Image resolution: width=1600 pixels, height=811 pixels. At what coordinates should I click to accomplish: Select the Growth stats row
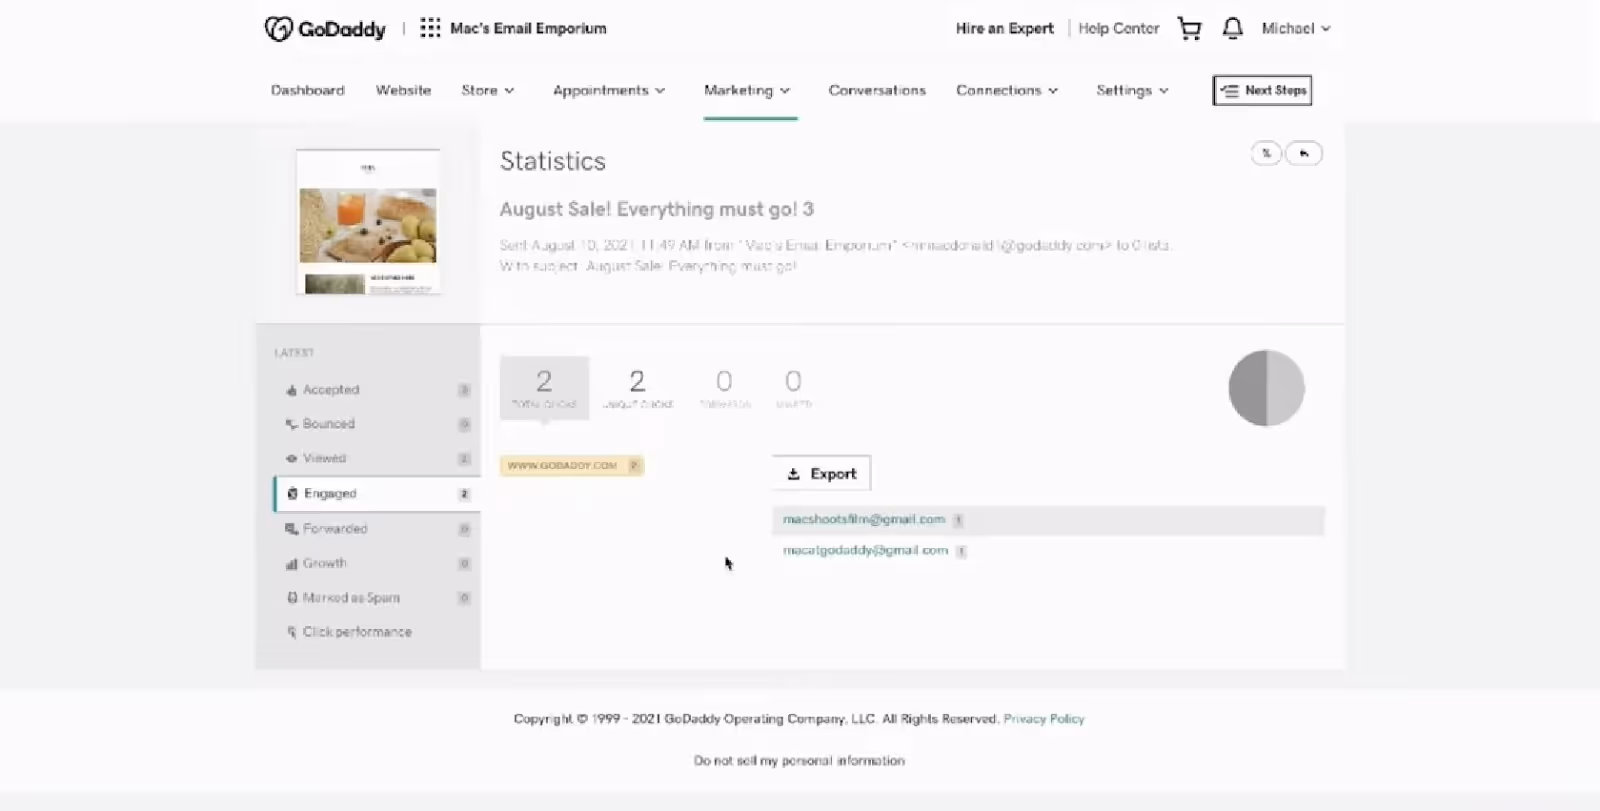coord(377,564)
